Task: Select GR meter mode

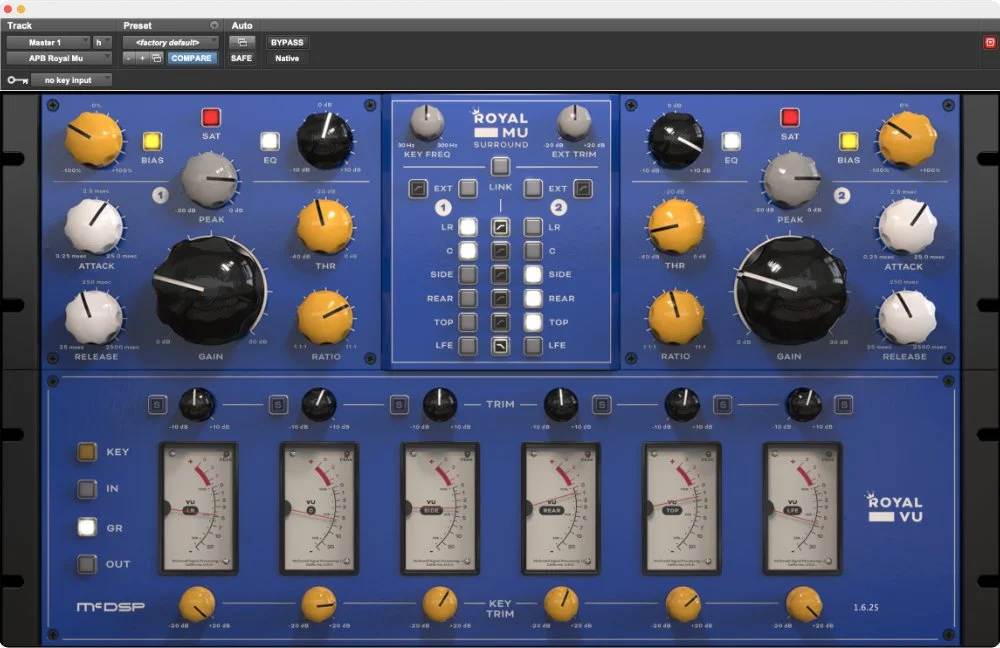Action: (87, 527)
